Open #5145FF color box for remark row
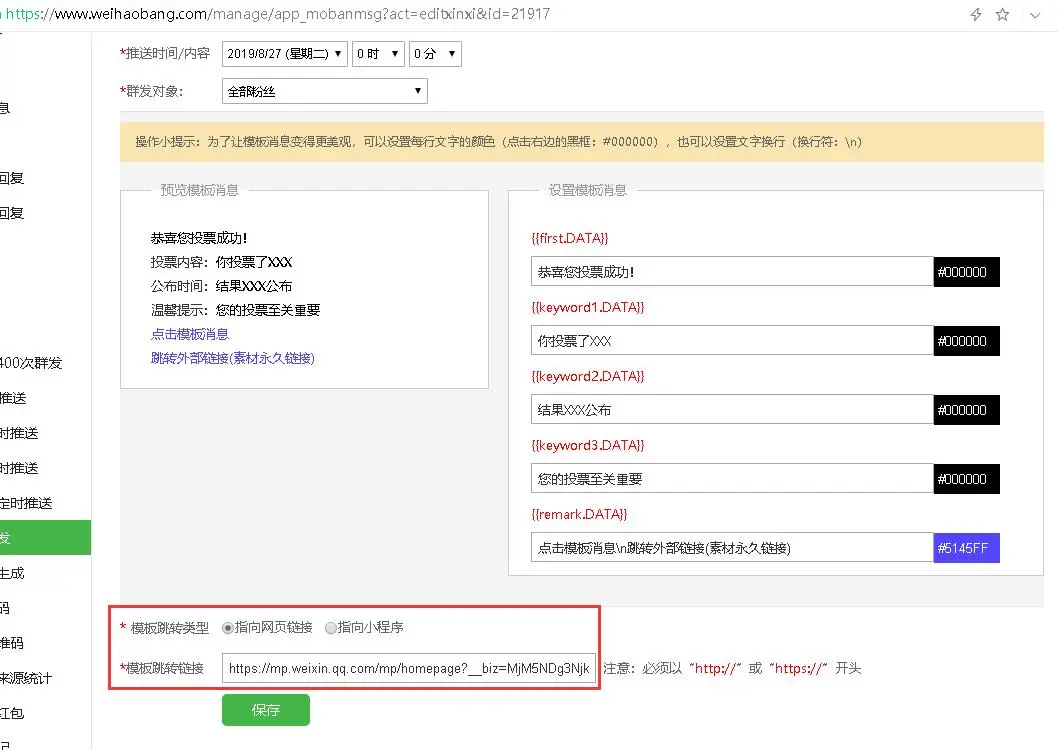 966,548
